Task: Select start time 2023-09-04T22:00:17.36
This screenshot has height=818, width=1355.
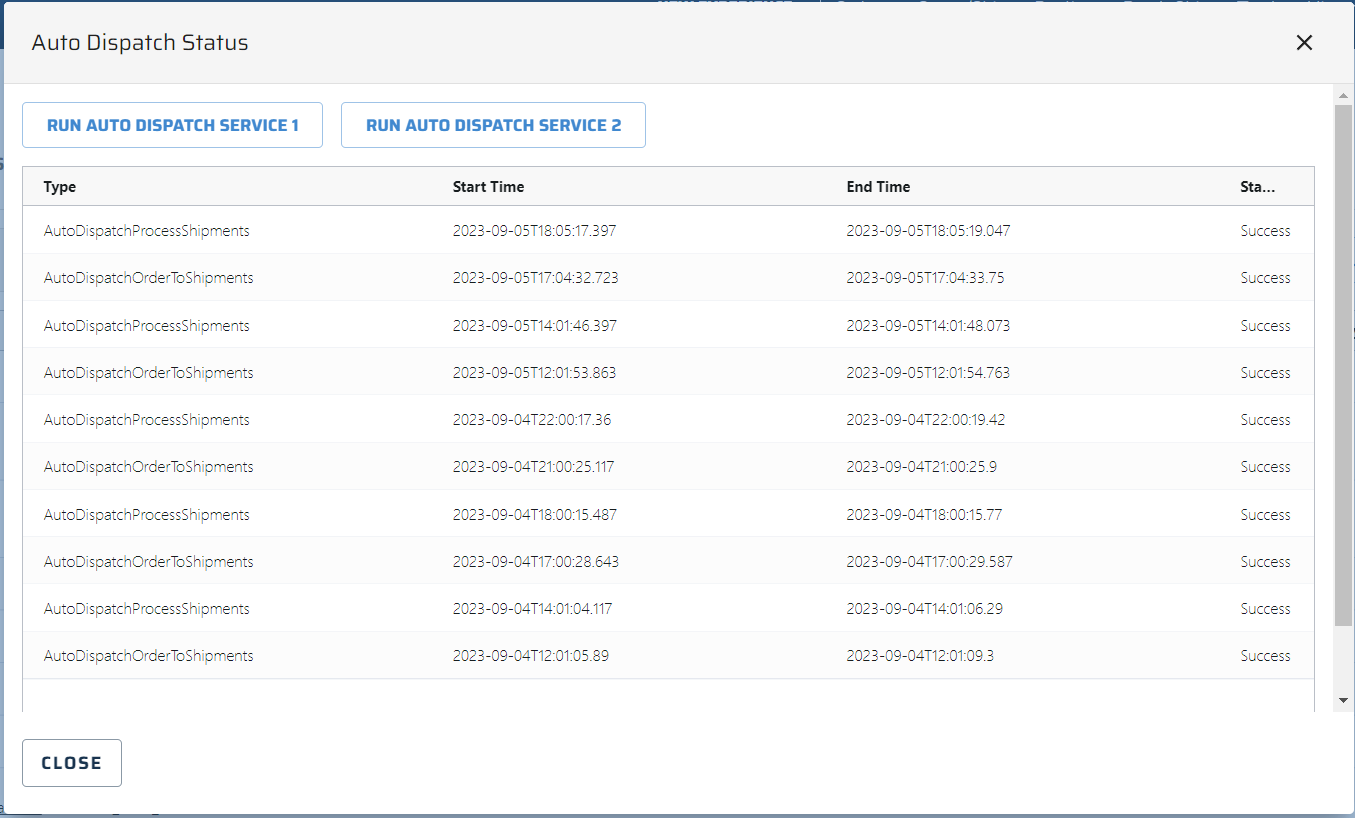Action: click(x=532, y=420)
